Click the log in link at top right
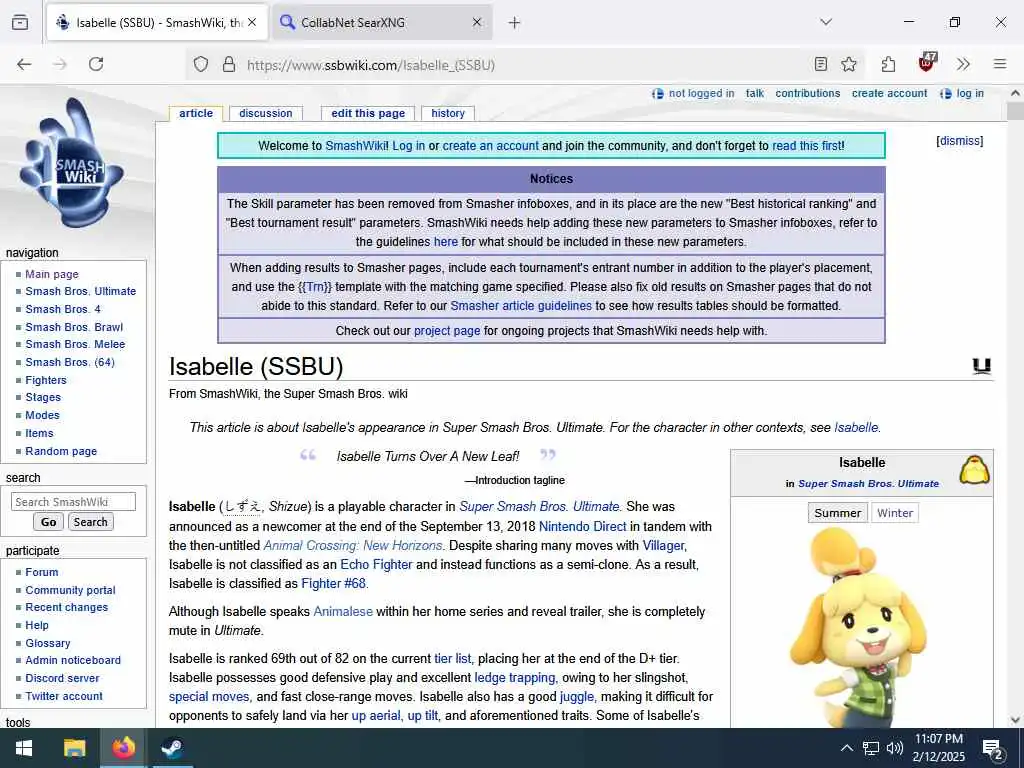This screenshot has width=1024, height=768. click(970, 93)
